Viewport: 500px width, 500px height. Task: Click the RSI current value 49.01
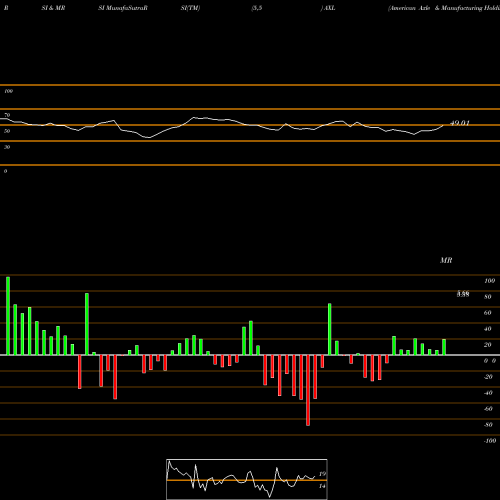460,123
